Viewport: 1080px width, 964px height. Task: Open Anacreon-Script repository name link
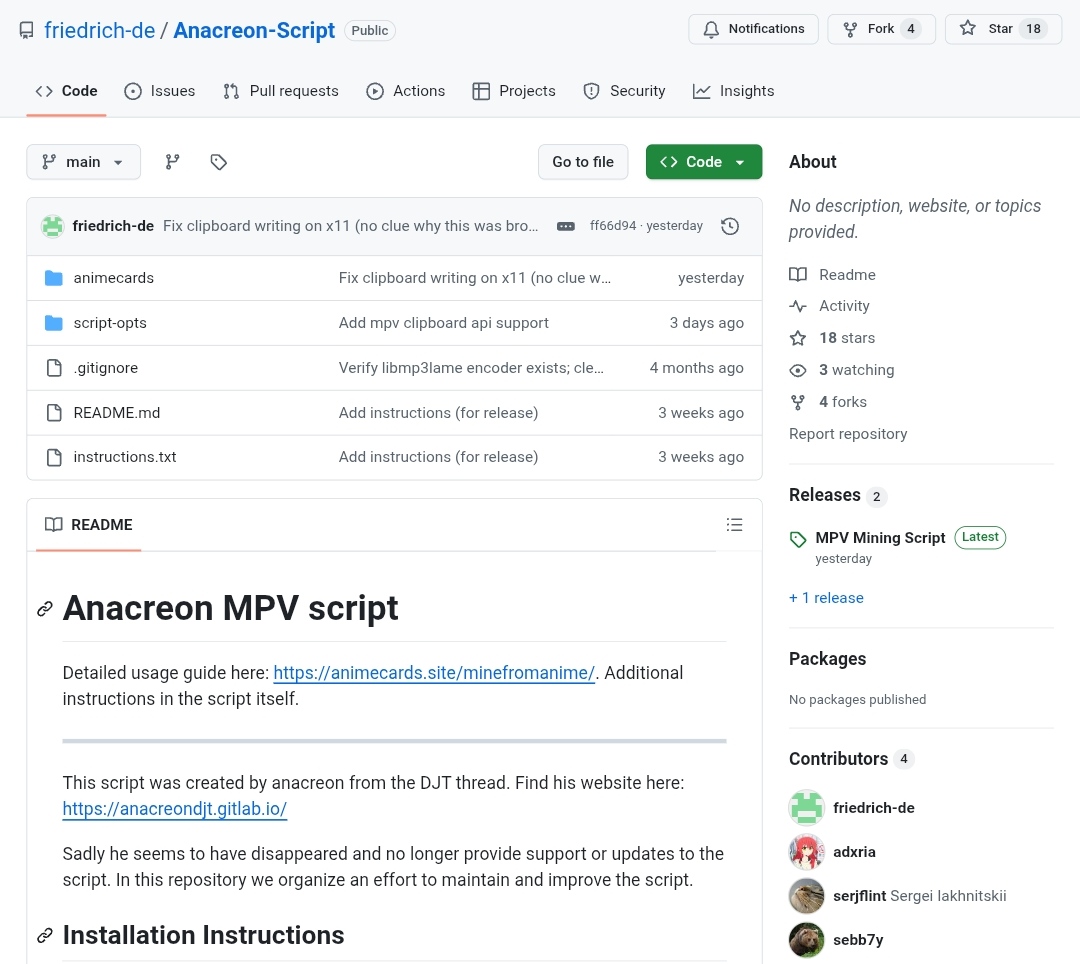(x=254, y=30)
